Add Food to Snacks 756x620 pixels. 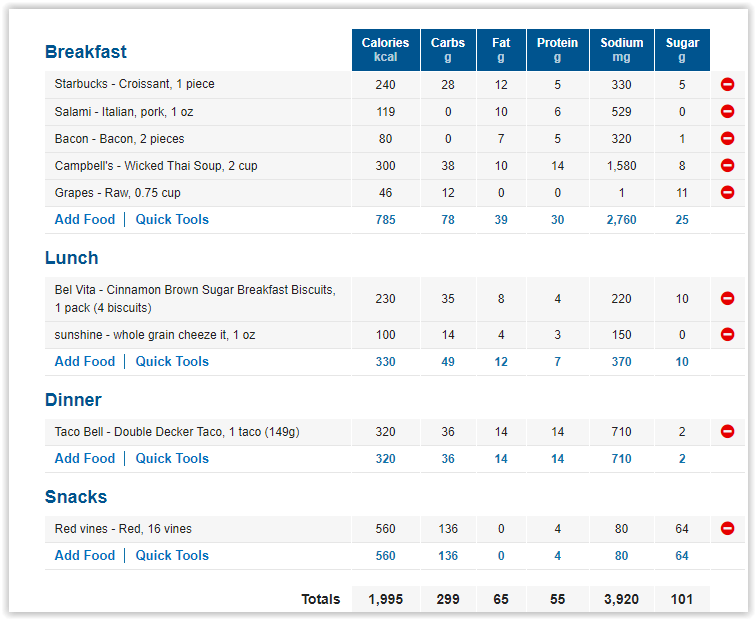tap(85, 555)
